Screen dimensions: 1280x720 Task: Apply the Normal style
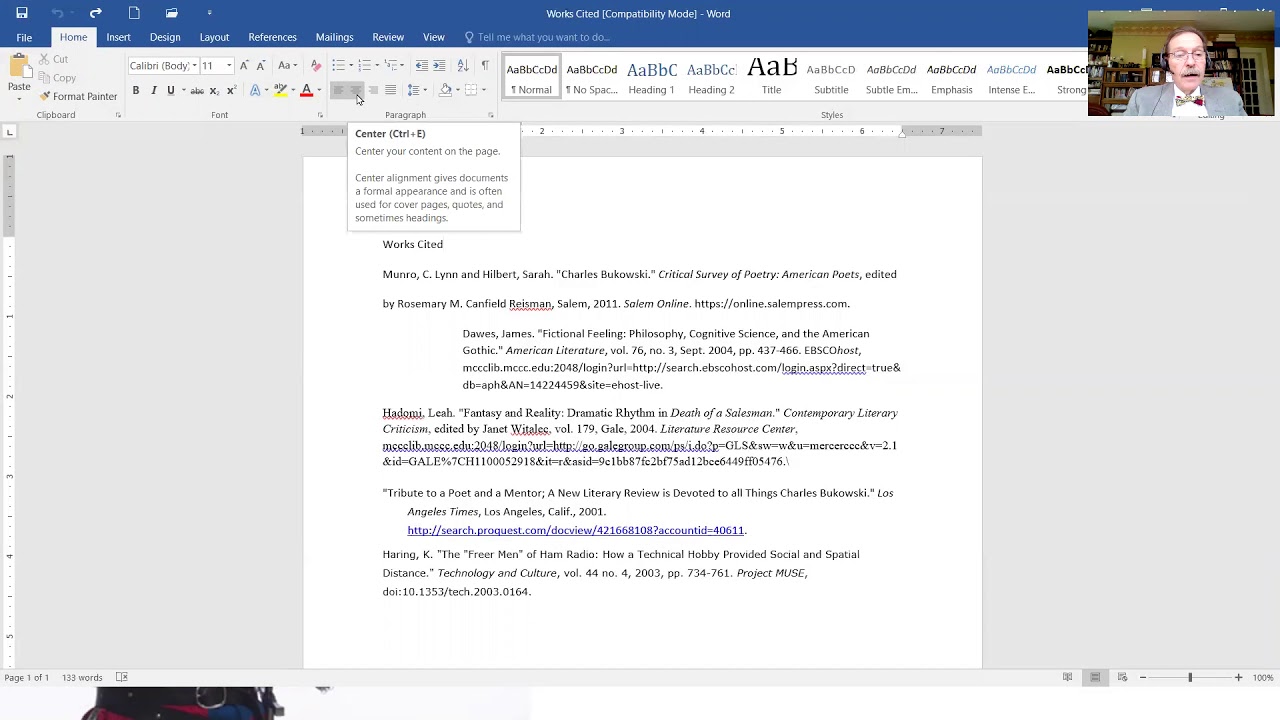(531, 77)
